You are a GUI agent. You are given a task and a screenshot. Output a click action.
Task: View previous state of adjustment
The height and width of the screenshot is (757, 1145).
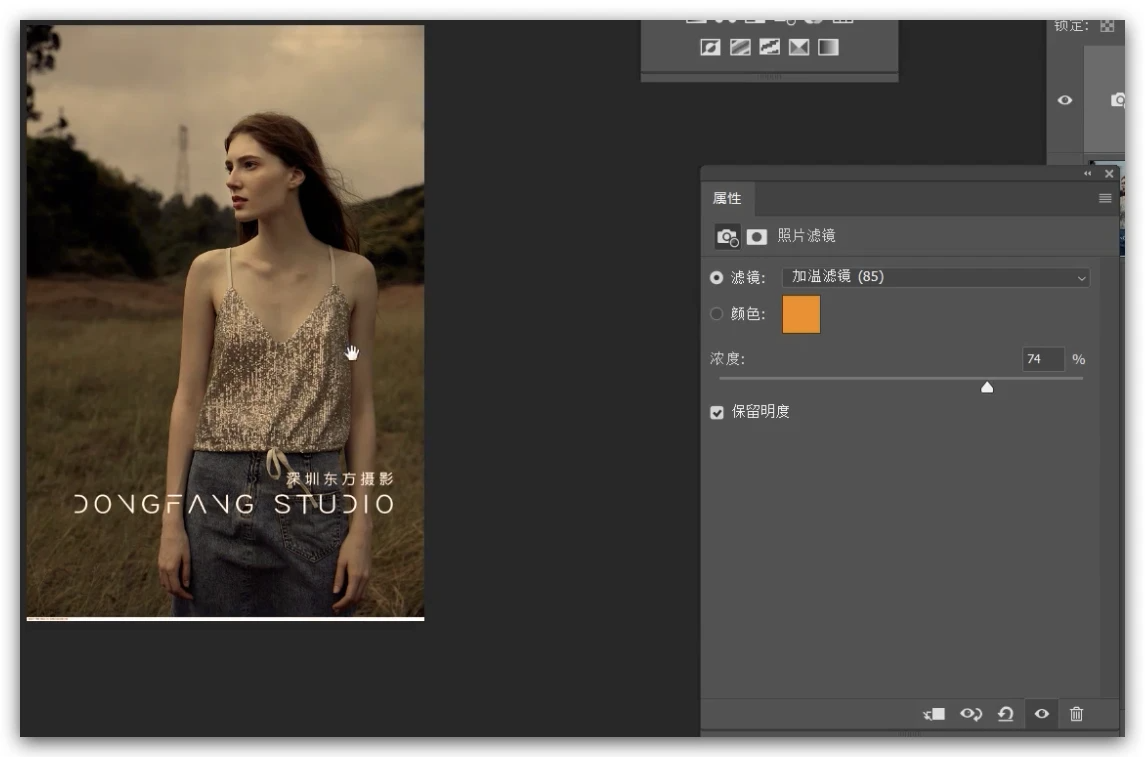(x=970, y=714)
